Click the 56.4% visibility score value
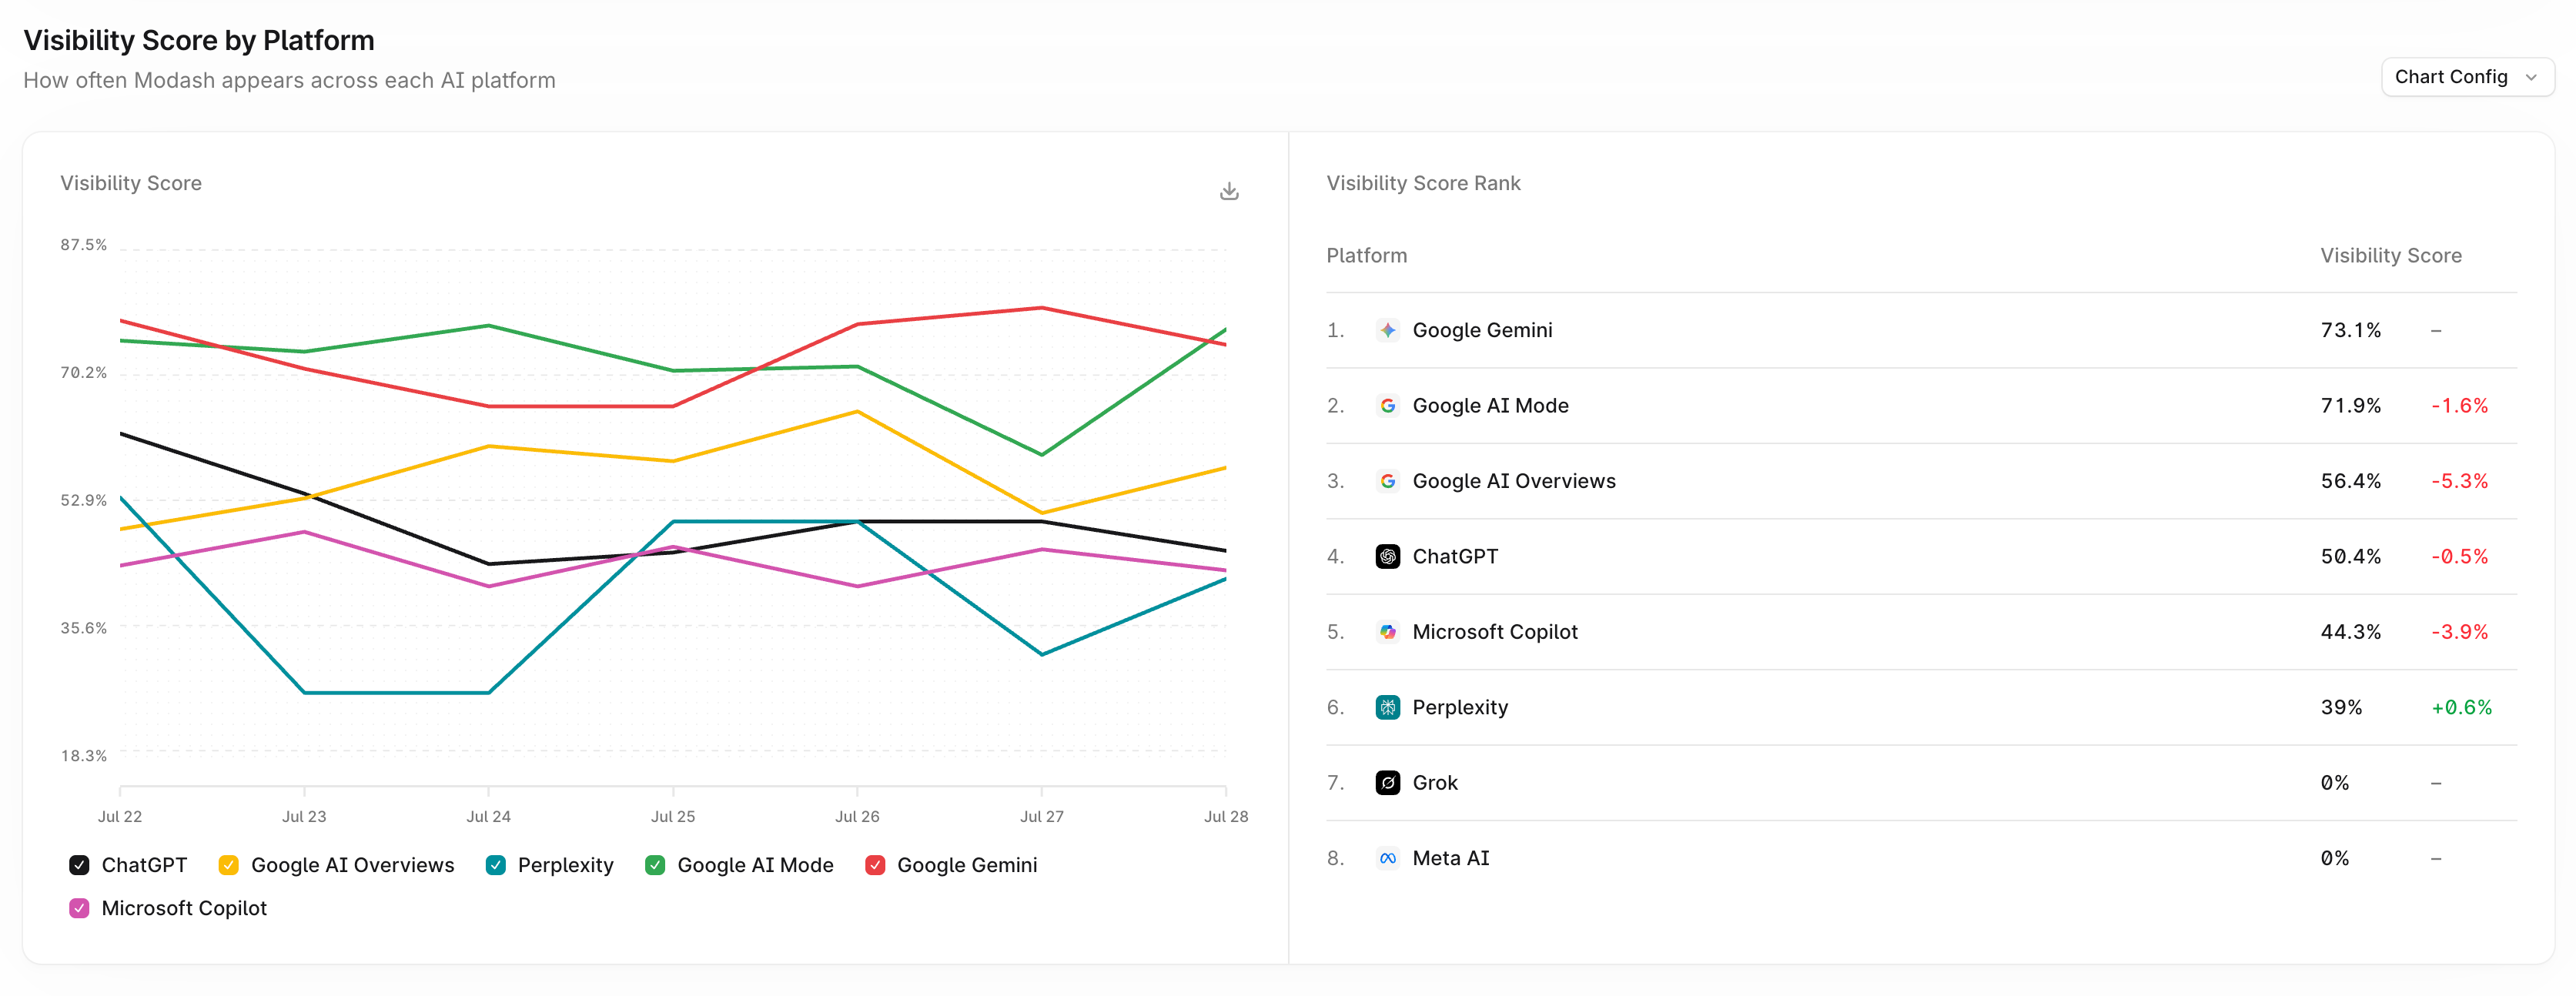The image size is (2576, 996). point(2350,481)
